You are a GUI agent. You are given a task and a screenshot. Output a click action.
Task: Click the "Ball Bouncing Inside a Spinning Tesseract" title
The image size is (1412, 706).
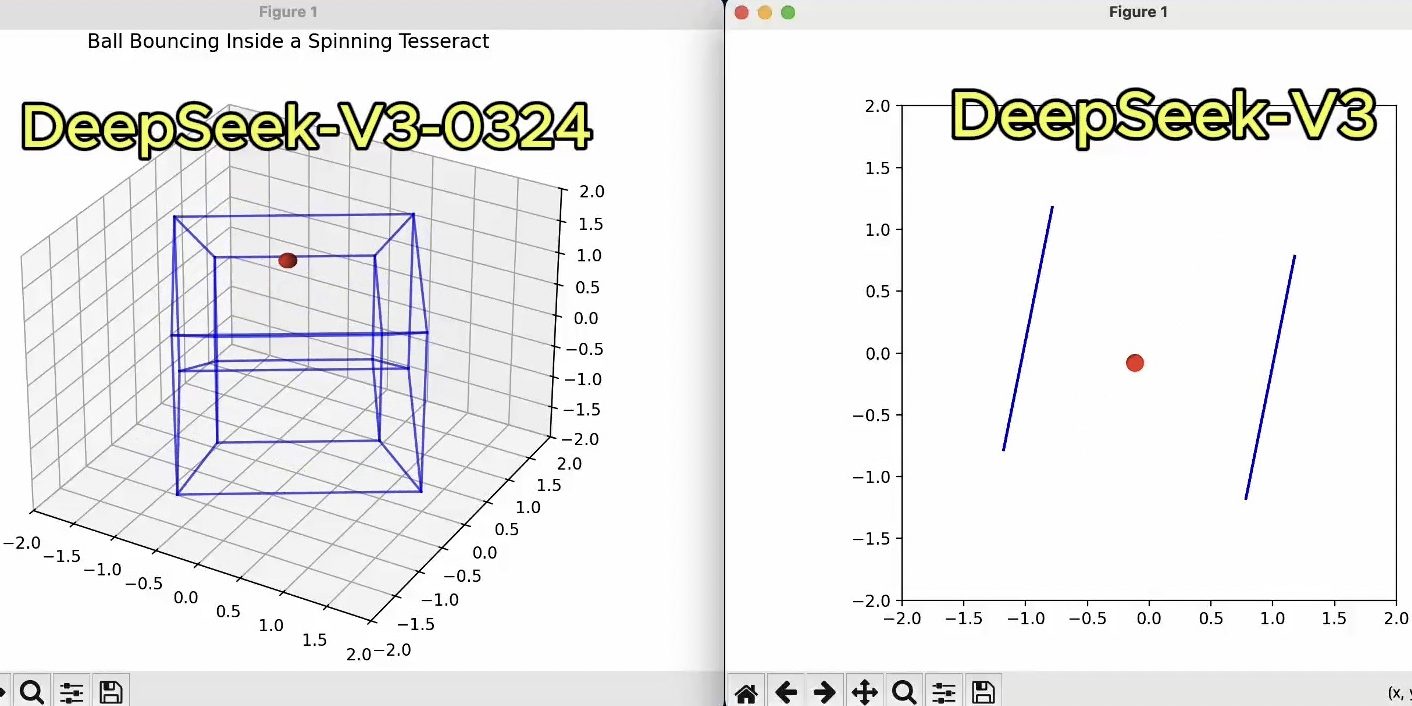click(288, 42)
